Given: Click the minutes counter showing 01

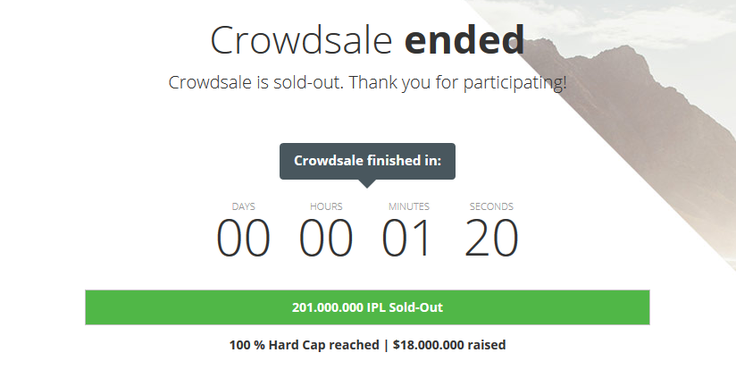Looking at the screenshot, I should pyautogui.click(x=406, y=239).
